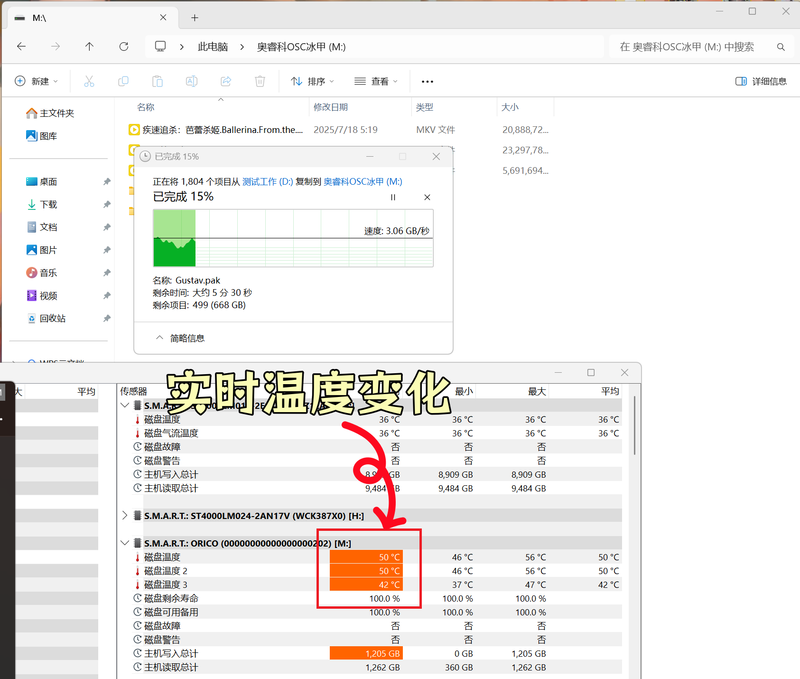Select the ORICO 磁盘可用备用 row
Viewport: 800px width, 679px height.
pos(377,612)
